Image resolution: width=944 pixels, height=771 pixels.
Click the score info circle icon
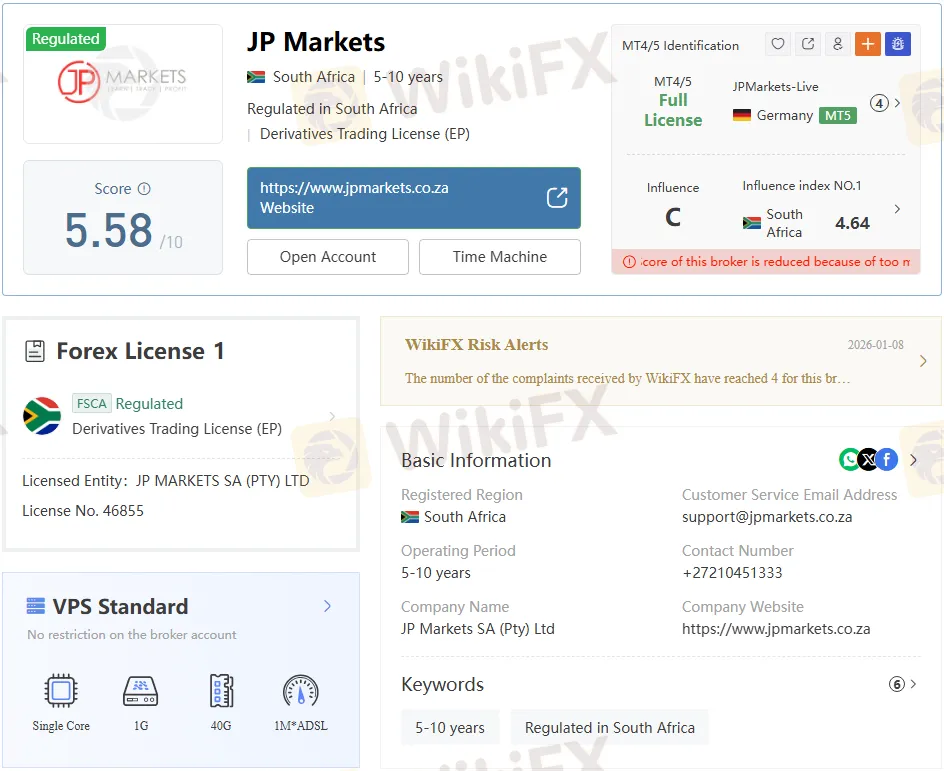tap(144, 189)
